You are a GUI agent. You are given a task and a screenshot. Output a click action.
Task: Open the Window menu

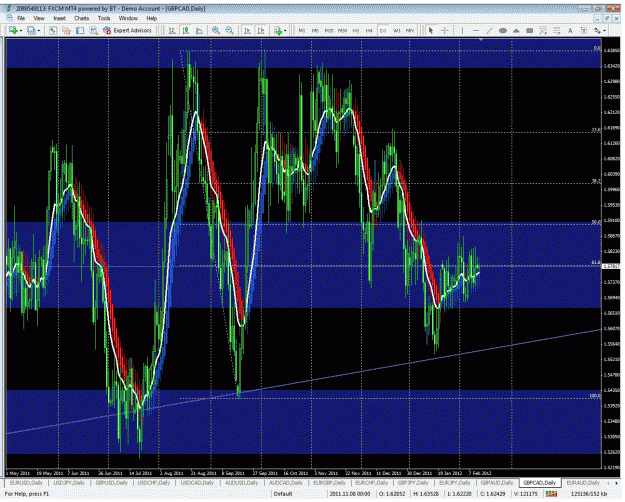pyautogui.click(x=128, y=18)
